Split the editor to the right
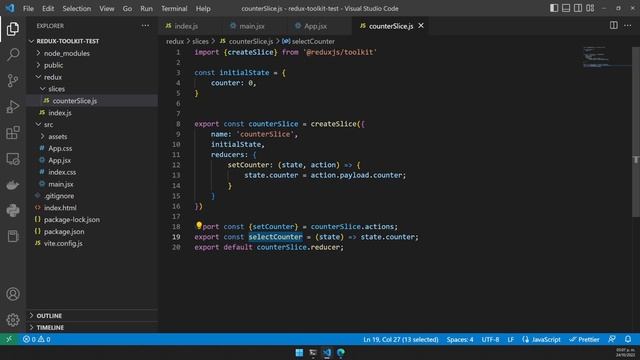Screen dimensions: 640x360 [x=613, y=25]
